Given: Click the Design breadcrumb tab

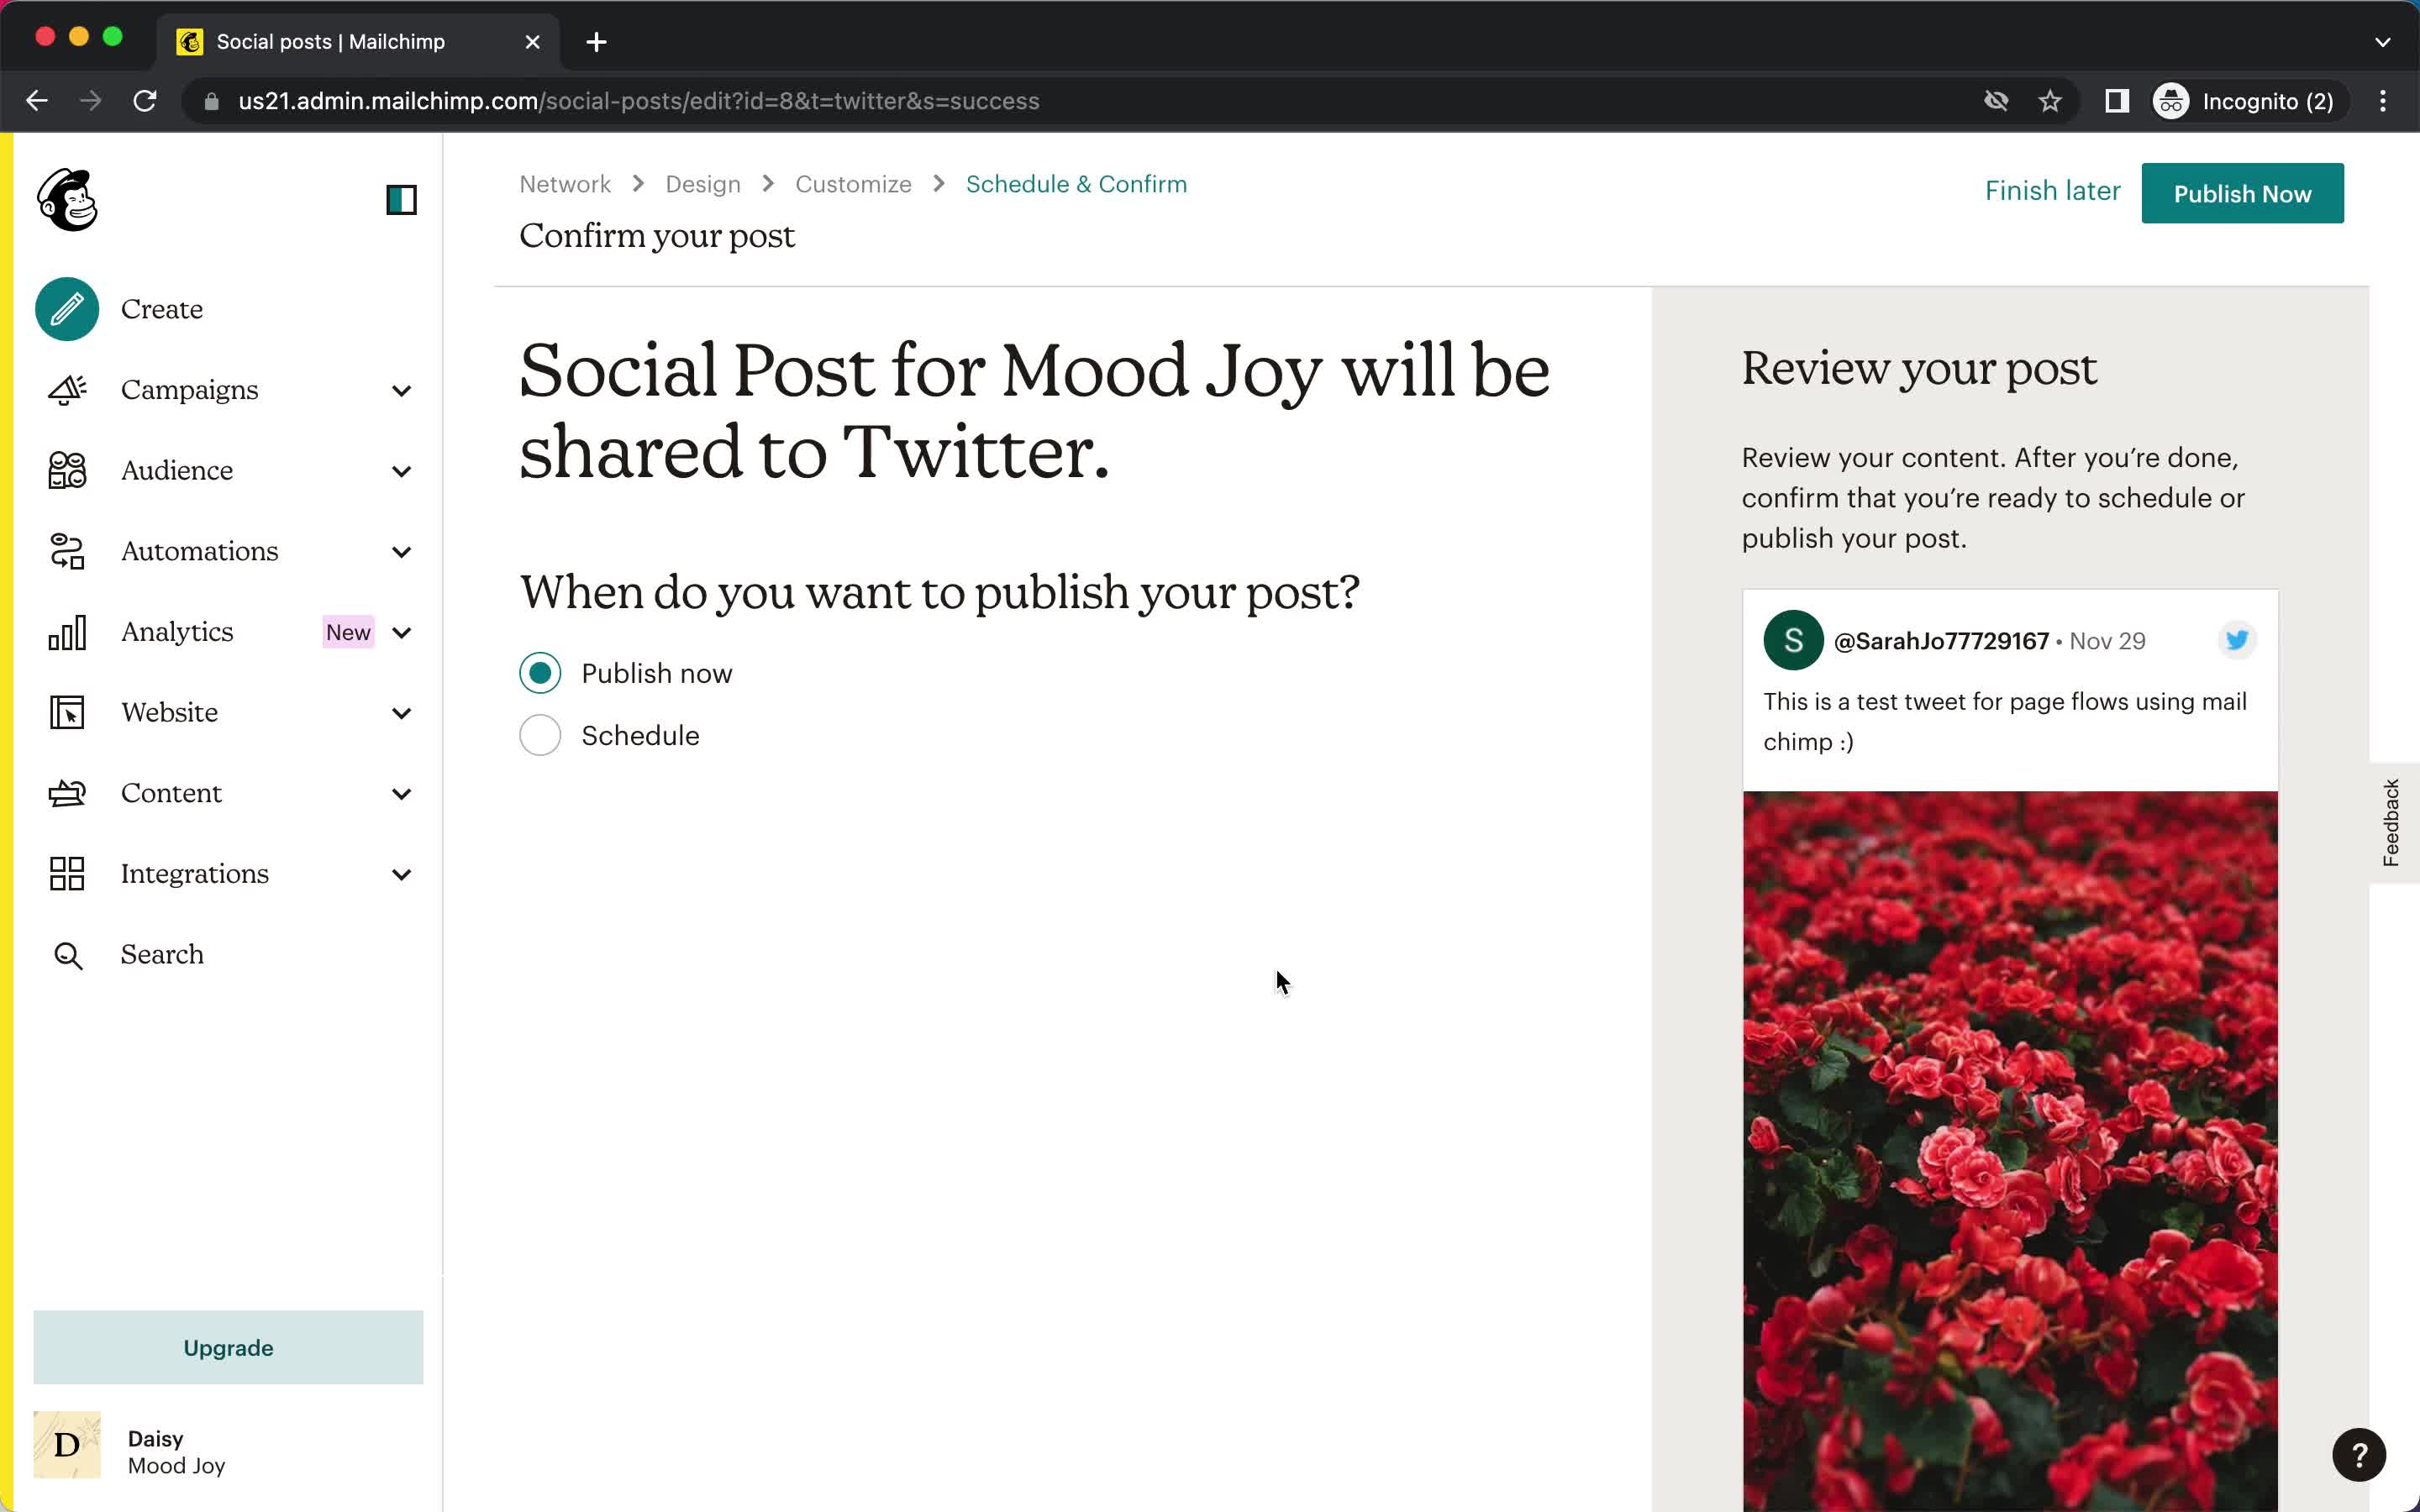Looking at the screenshot, I should click(x=702, y=183).
